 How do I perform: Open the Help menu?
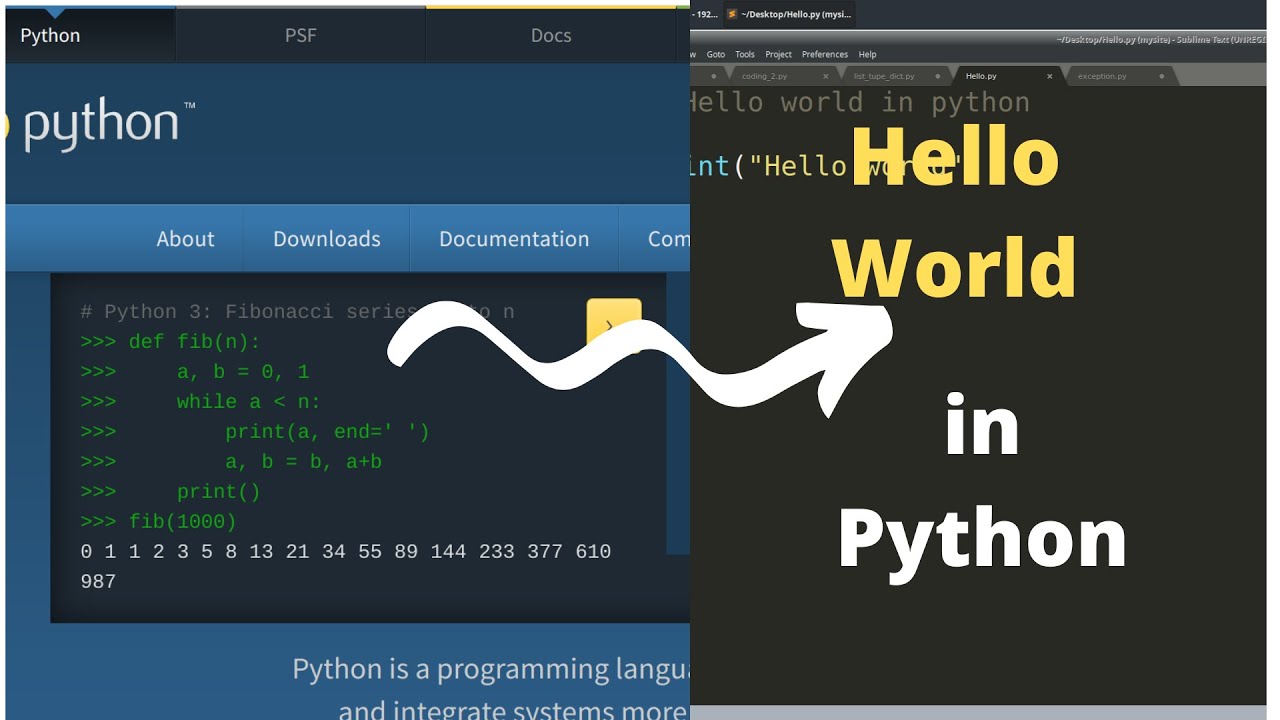pyautogui.click(x=867, y=54)
